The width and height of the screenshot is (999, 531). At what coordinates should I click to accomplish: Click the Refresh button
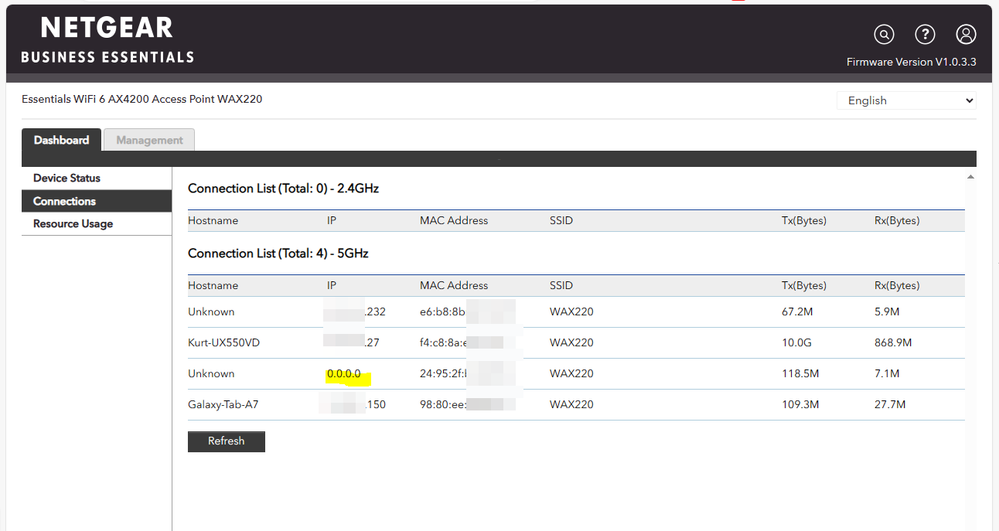click(x=226, y=441)
